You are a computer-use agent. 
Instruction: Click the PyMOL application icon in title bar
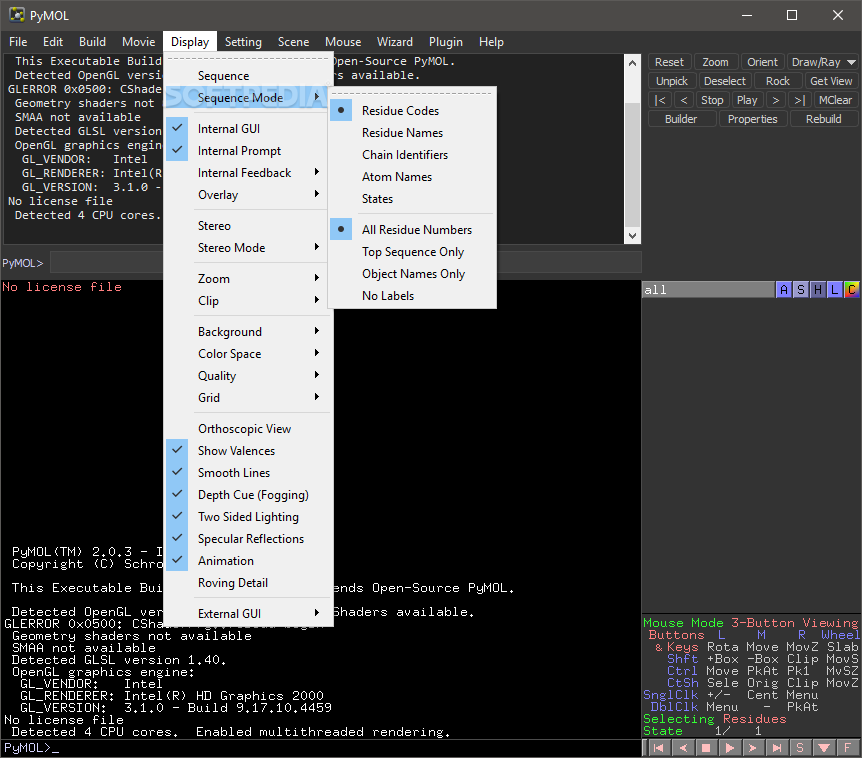click(17, 15)
